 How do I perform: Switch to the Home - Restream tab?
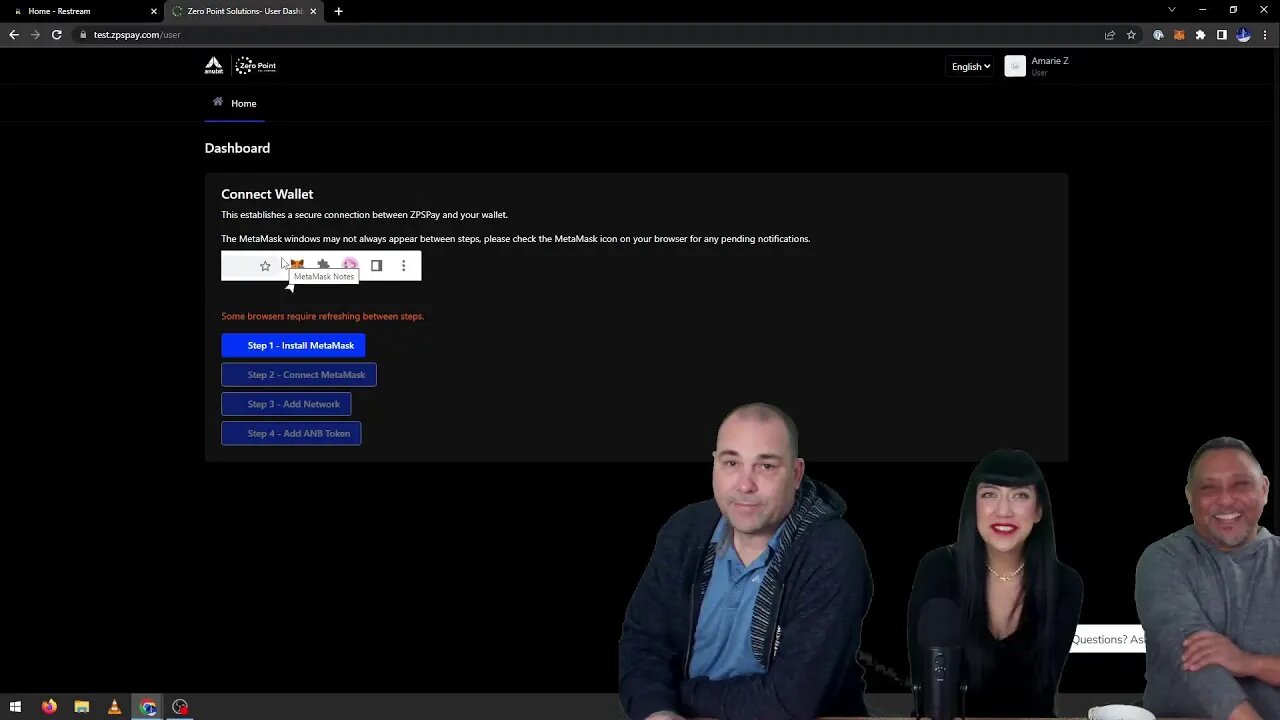pyautogui.click(x=82, y=11)
